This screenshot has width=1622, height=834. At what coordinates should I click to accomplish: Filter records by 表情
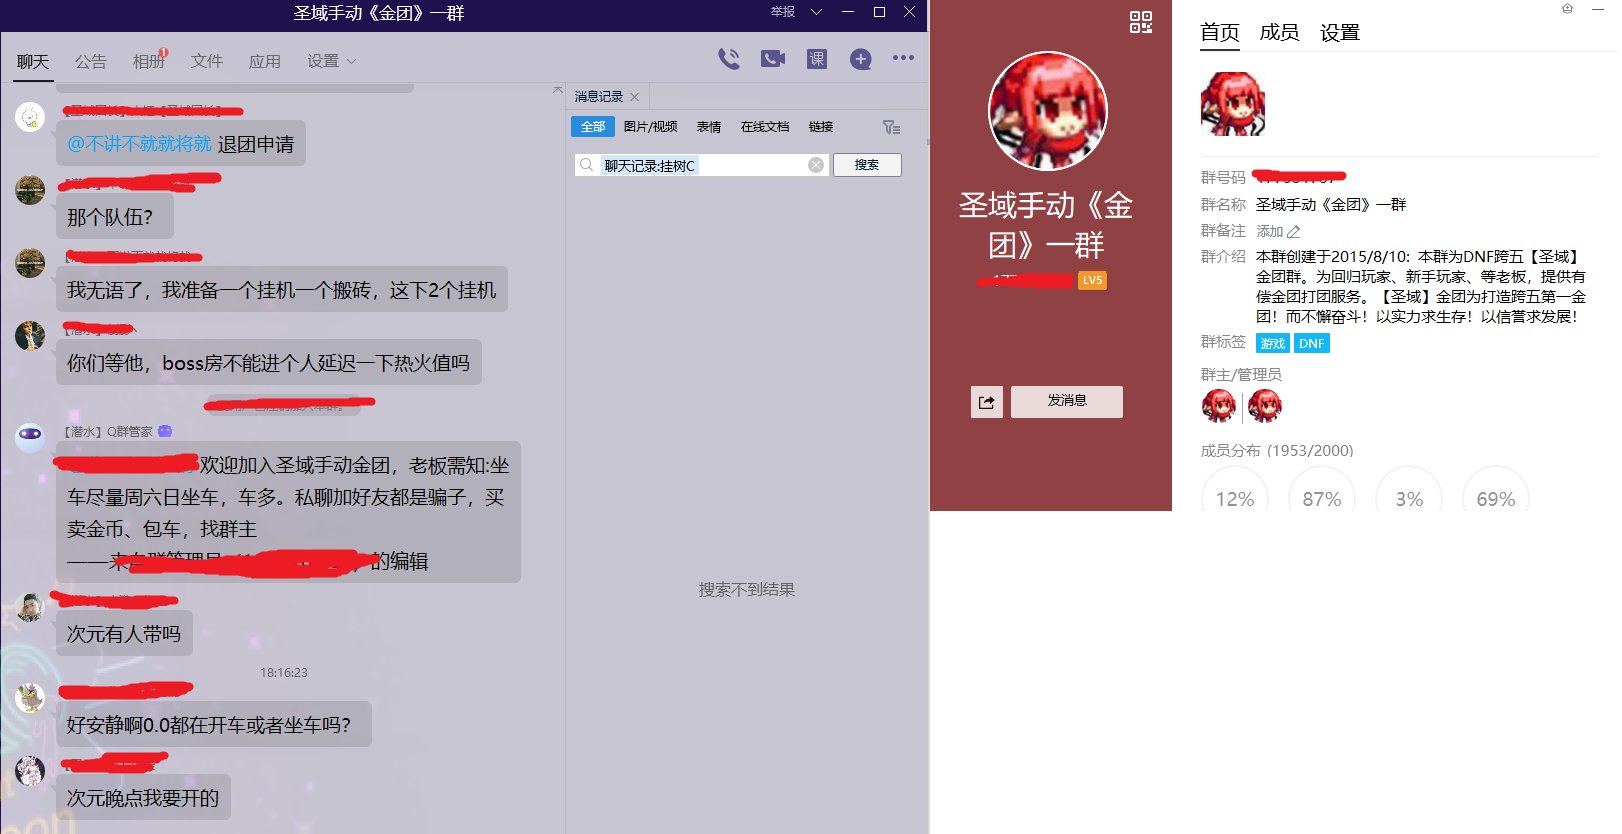point(709,127)
